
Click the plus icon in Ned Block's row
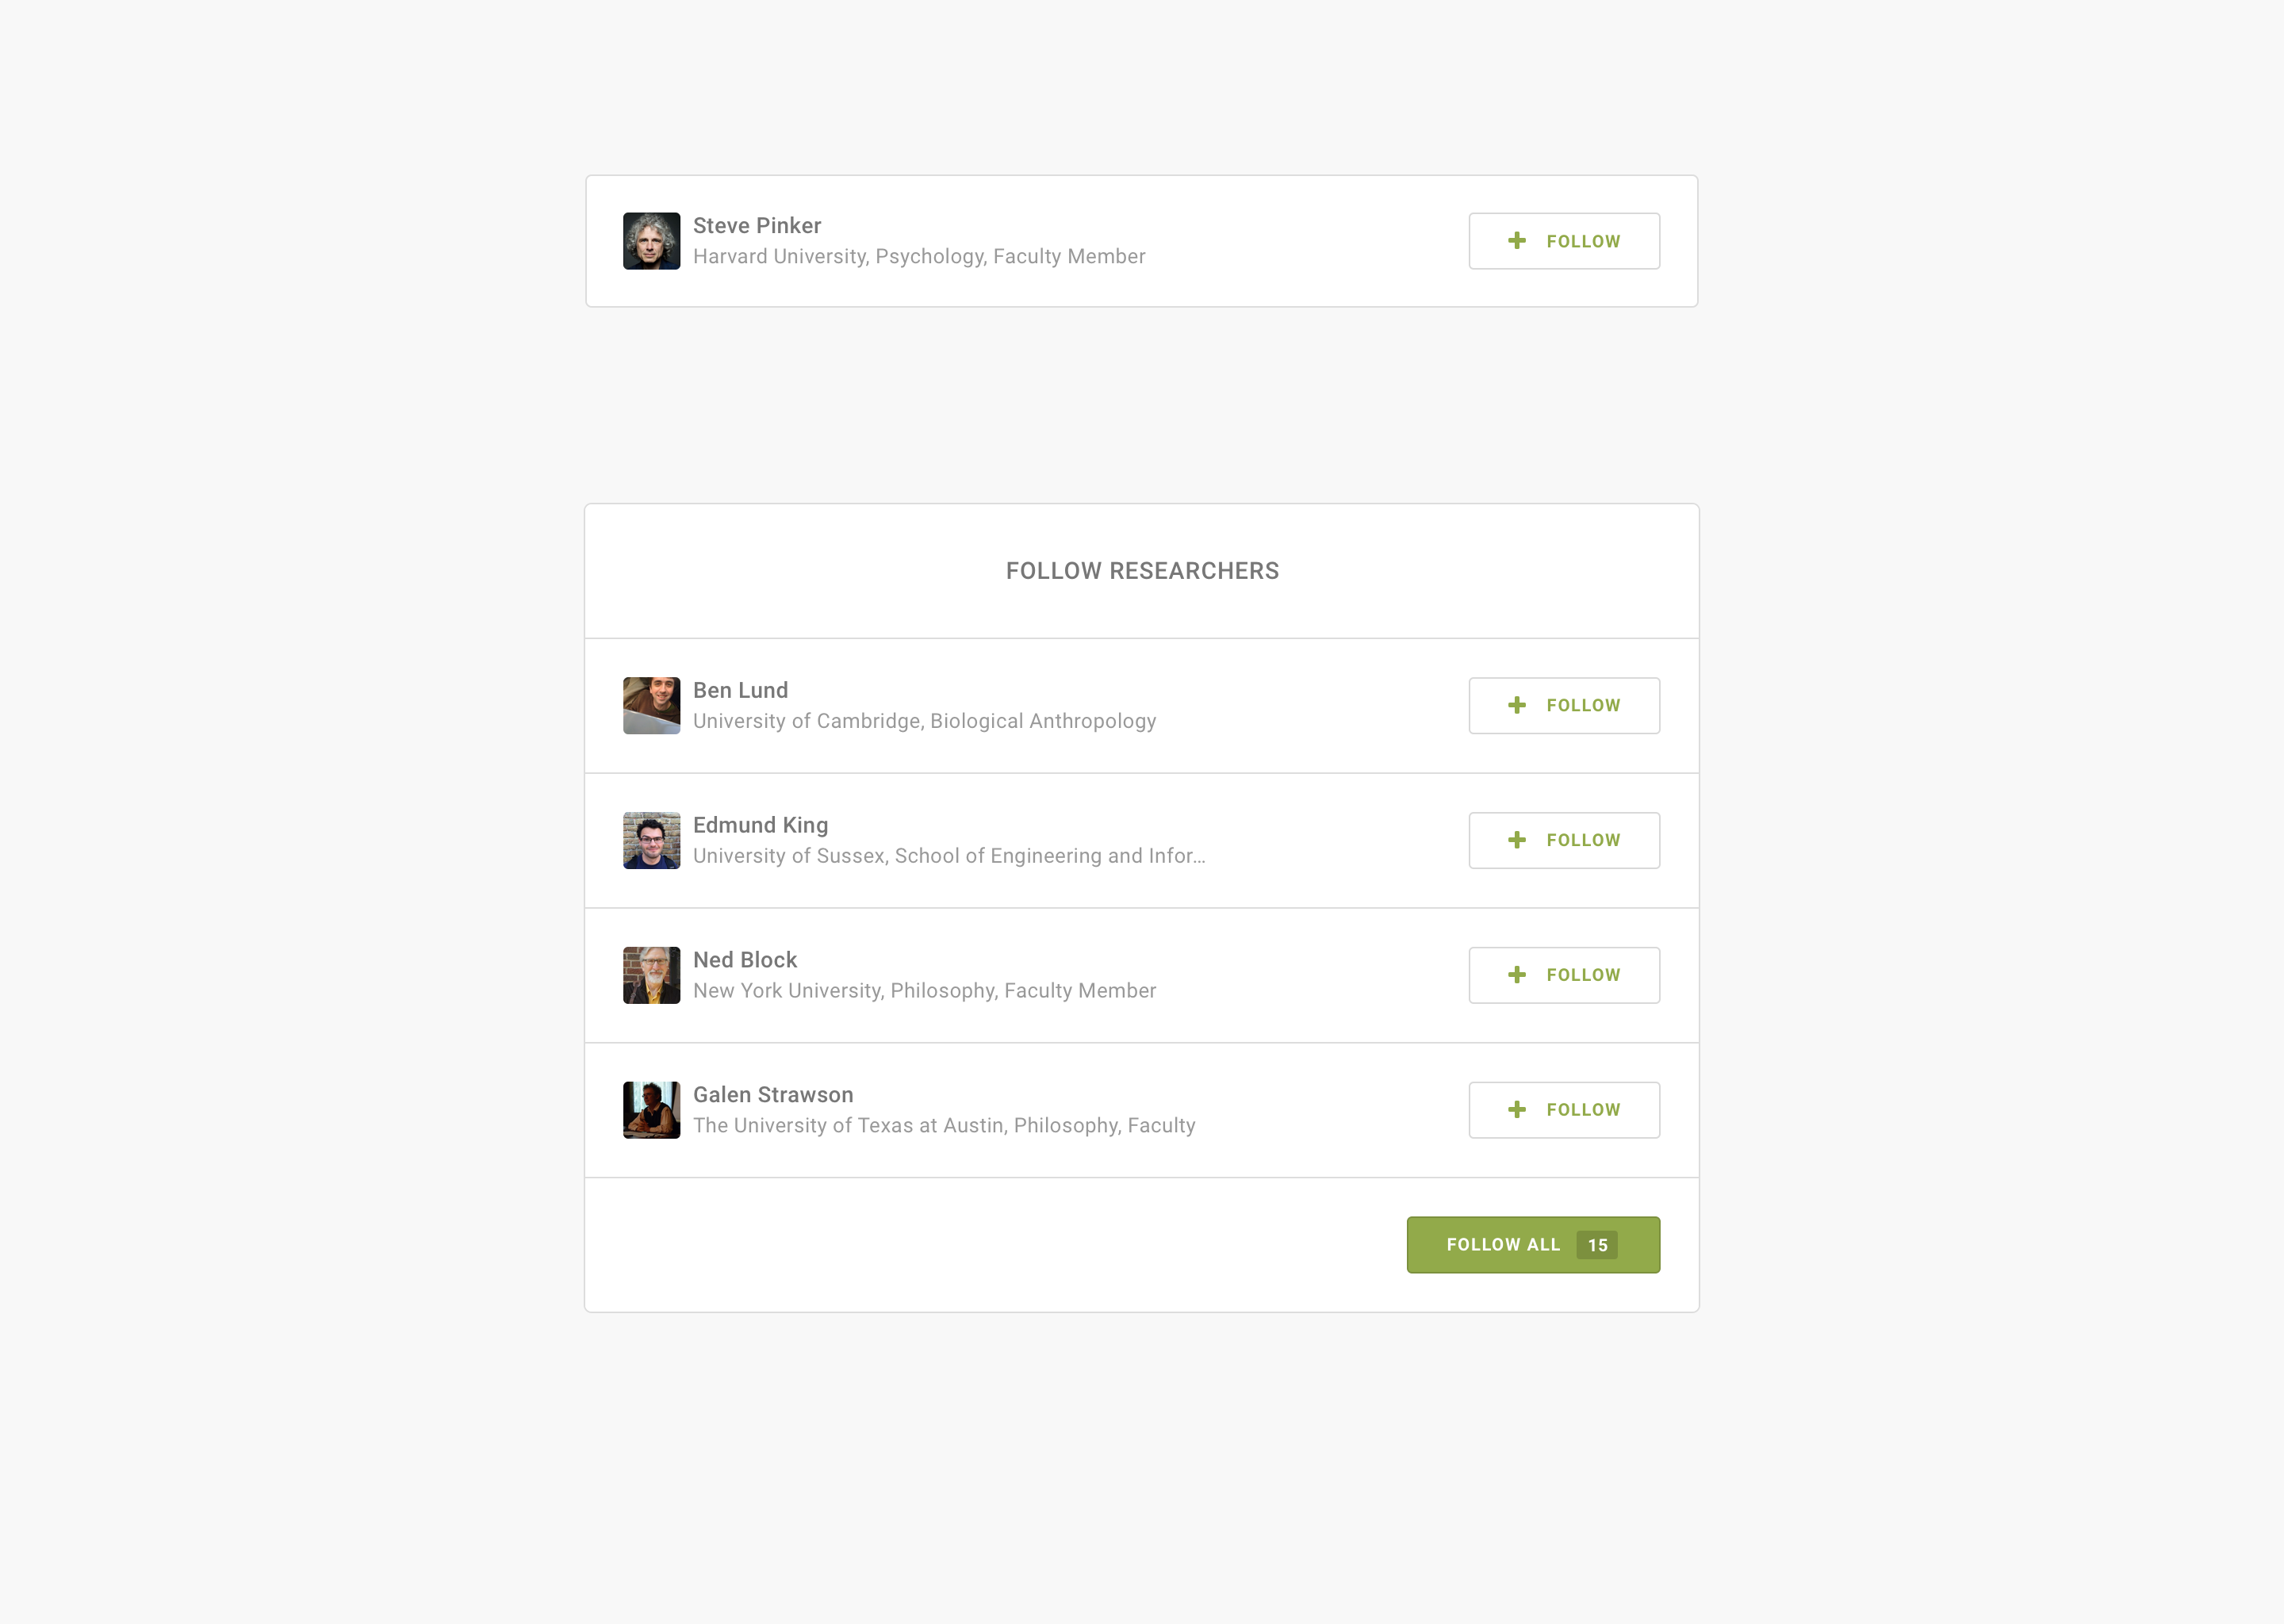(1517, 975)
